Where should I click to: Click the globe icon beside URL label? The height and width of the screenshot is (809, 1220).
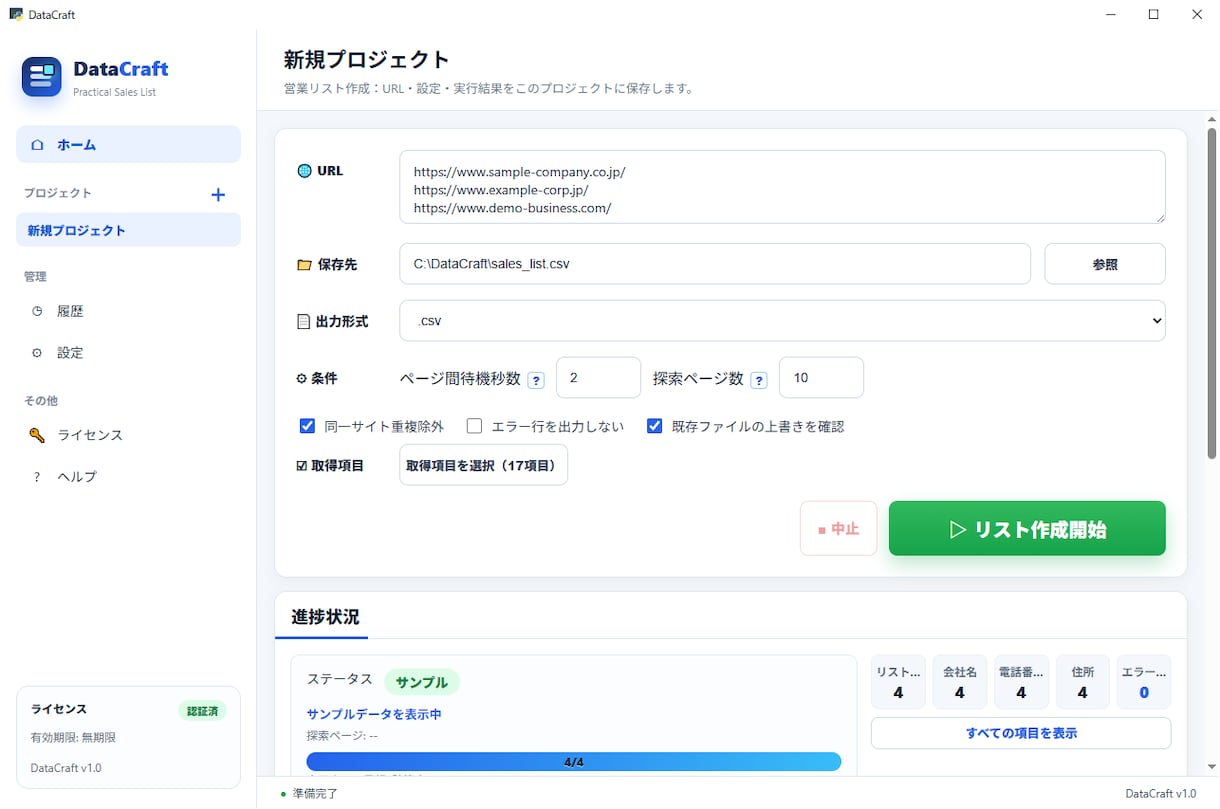point(304,171)
